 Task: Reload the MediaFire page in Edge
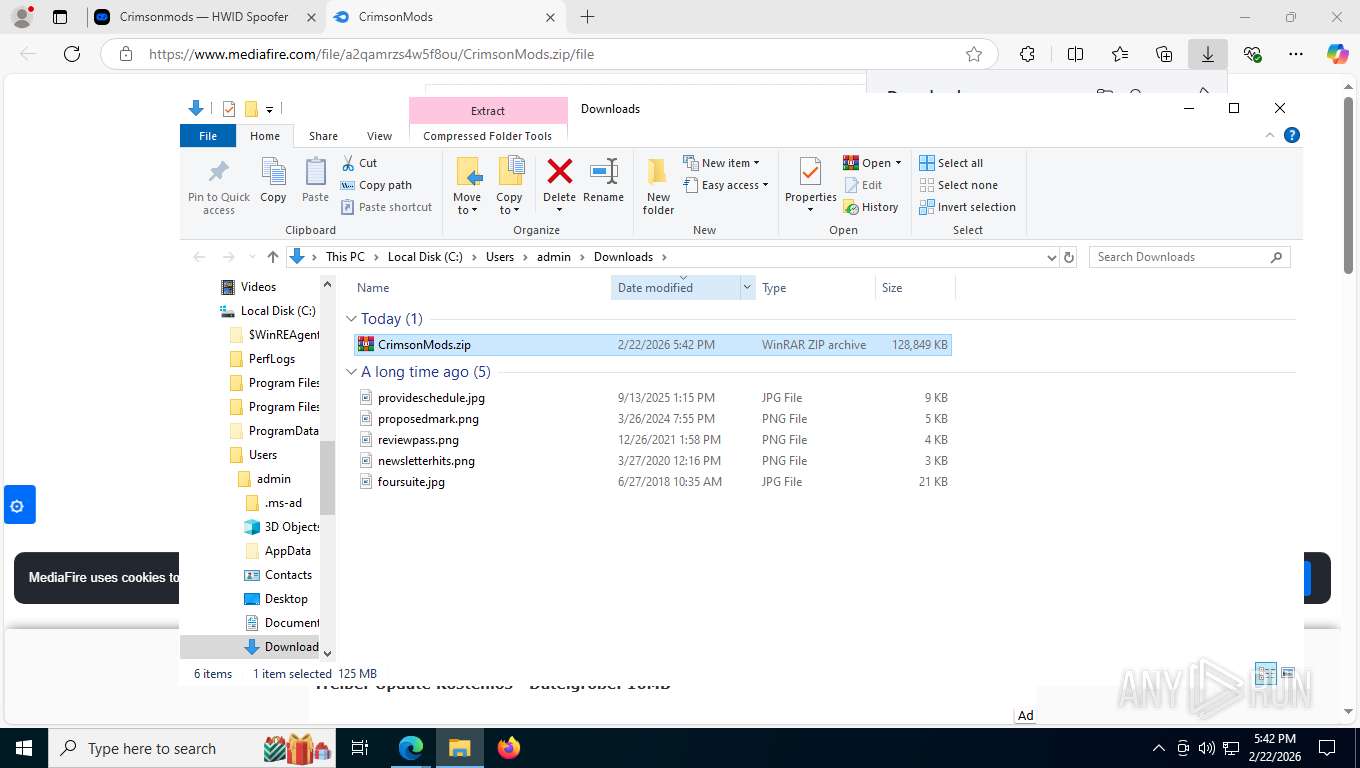pyautogui.click(x=72, y=54)
